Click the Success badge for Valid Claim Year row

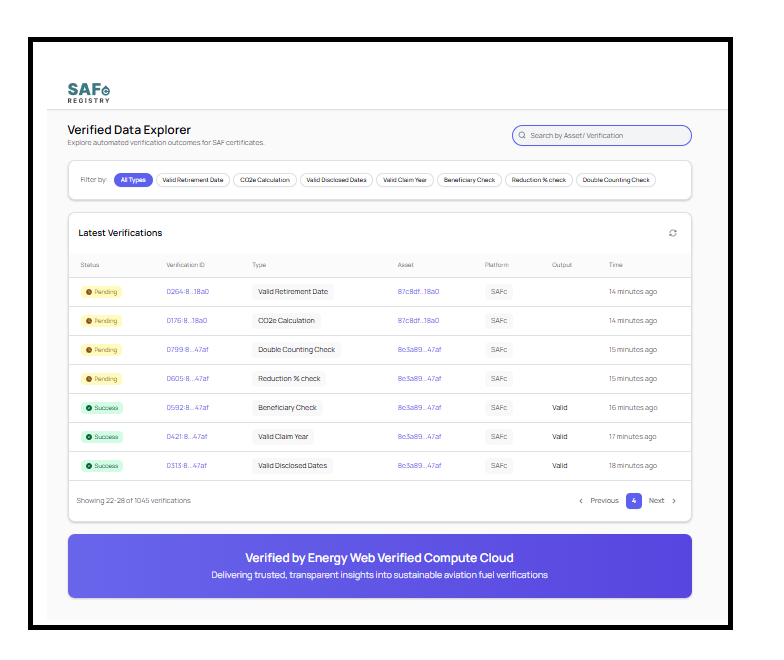102,437
